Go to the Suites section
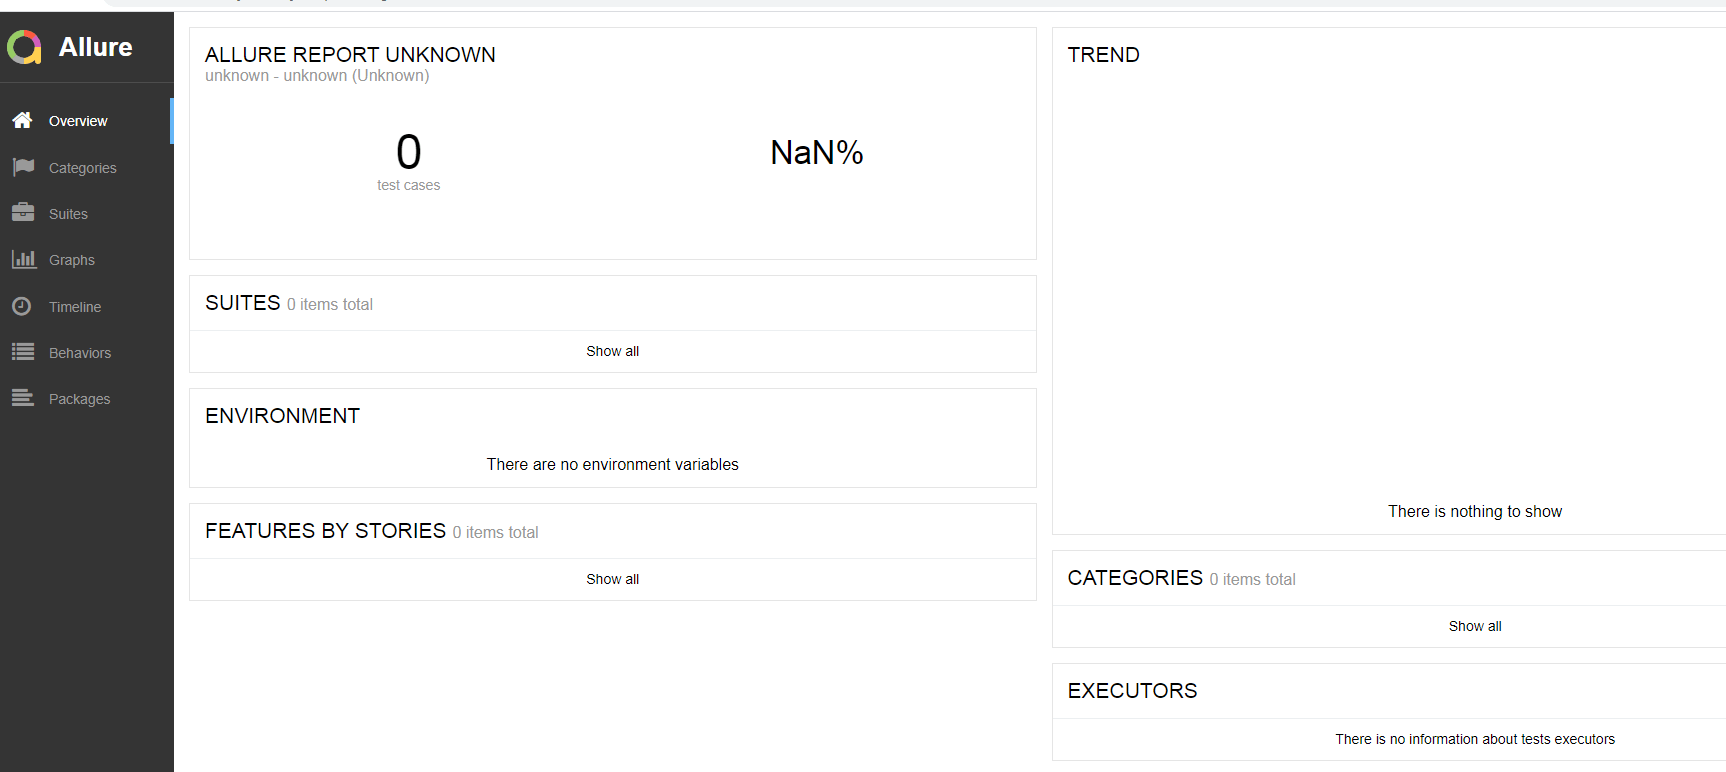Viewport: 1726px width, 772px height. [87, 214]
